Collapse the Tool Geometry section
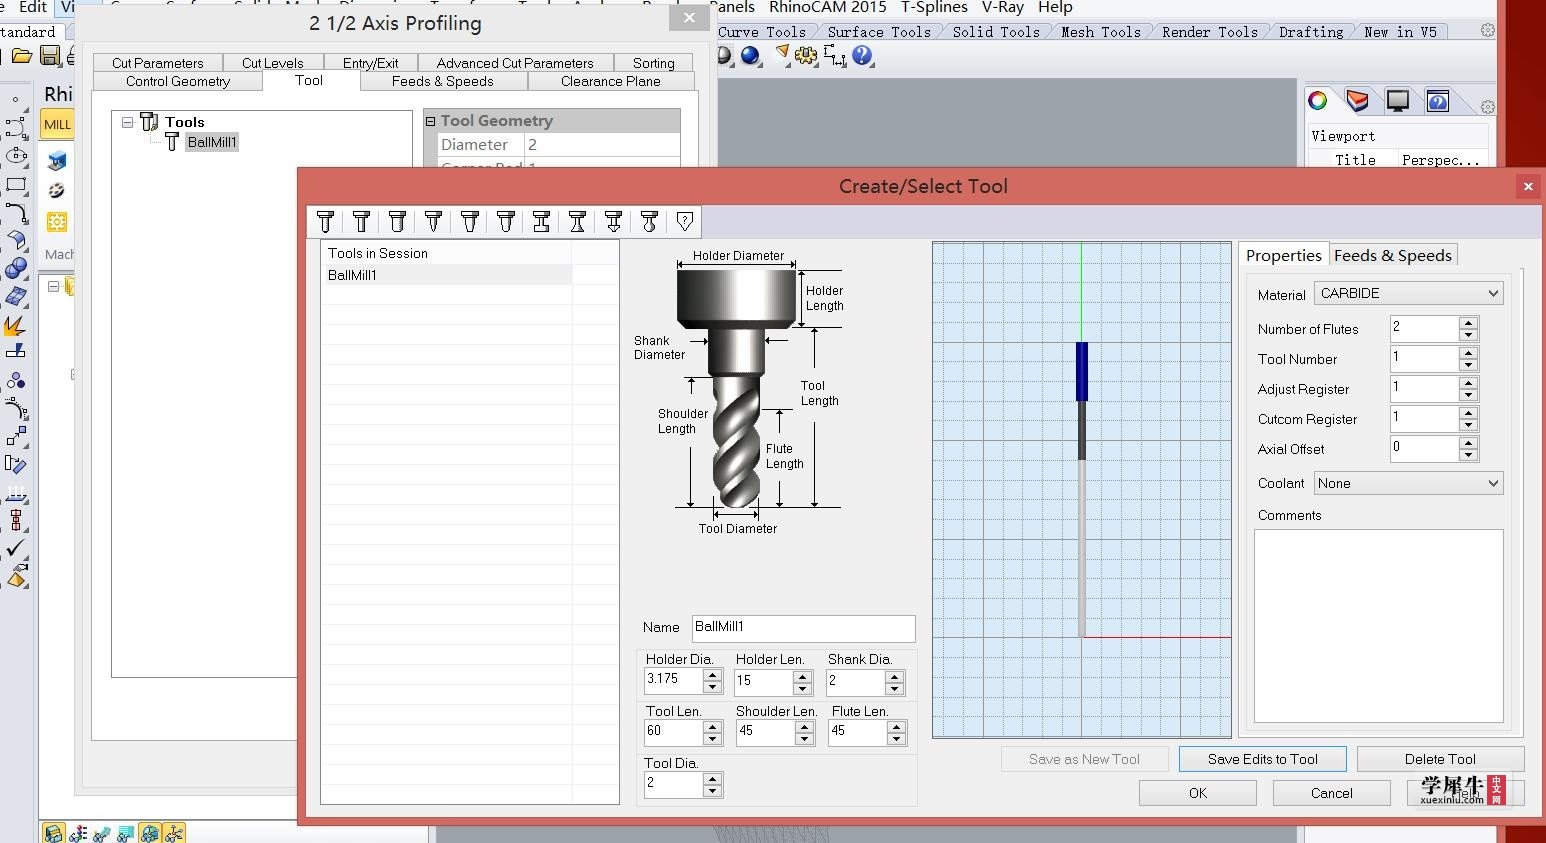Image resolution: width=1546 pixels, height=843 pixels. 431,121
